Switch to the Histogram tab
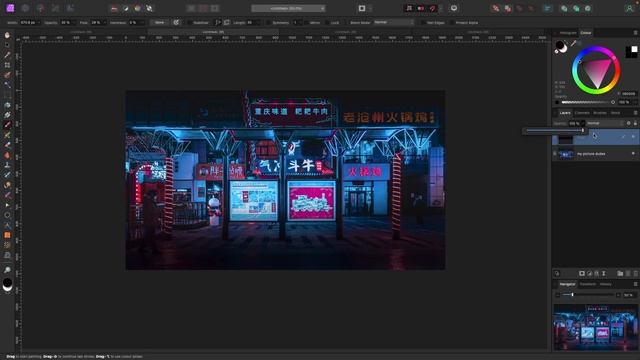The image size is (640, 360). coord(568,33)
